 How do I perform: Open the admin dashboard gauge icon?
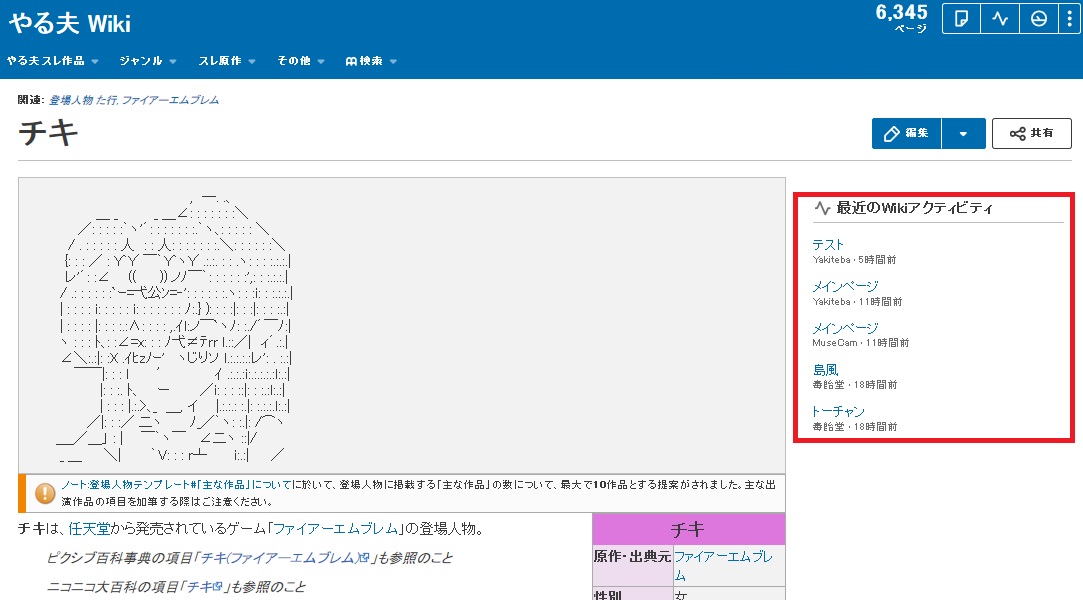(1039, 20)
